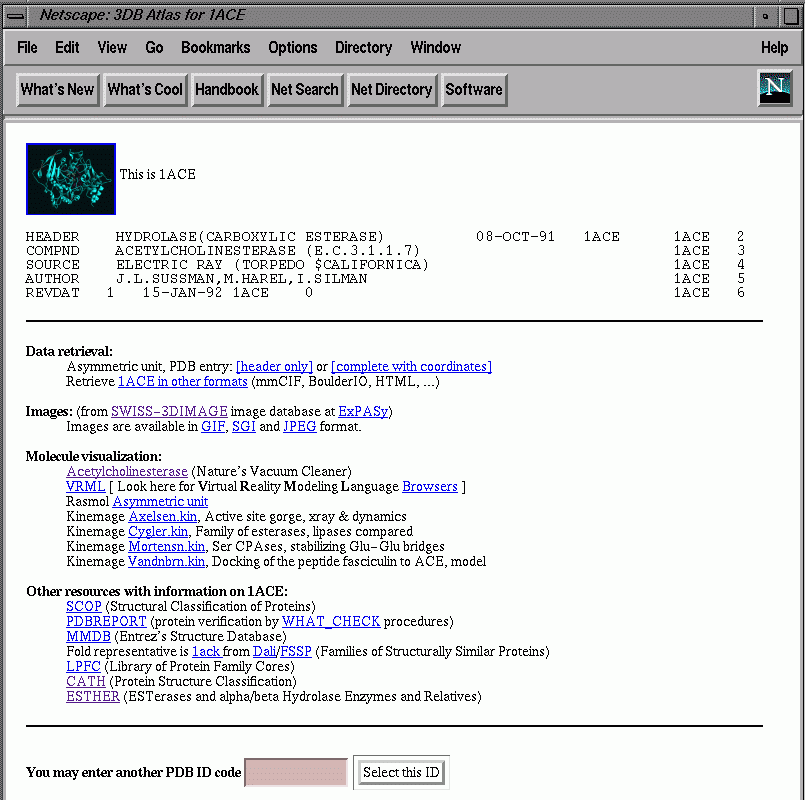805x800 pixels.
Task: Follow the VRML Browsers link
Action: click(430, 486)
